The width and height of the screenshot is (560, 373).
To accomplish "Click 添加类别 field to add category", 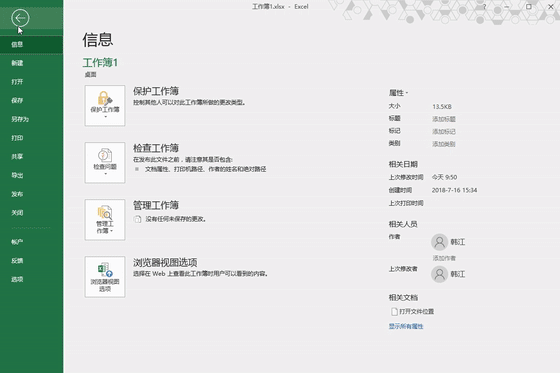I will [x=444, y=144].
